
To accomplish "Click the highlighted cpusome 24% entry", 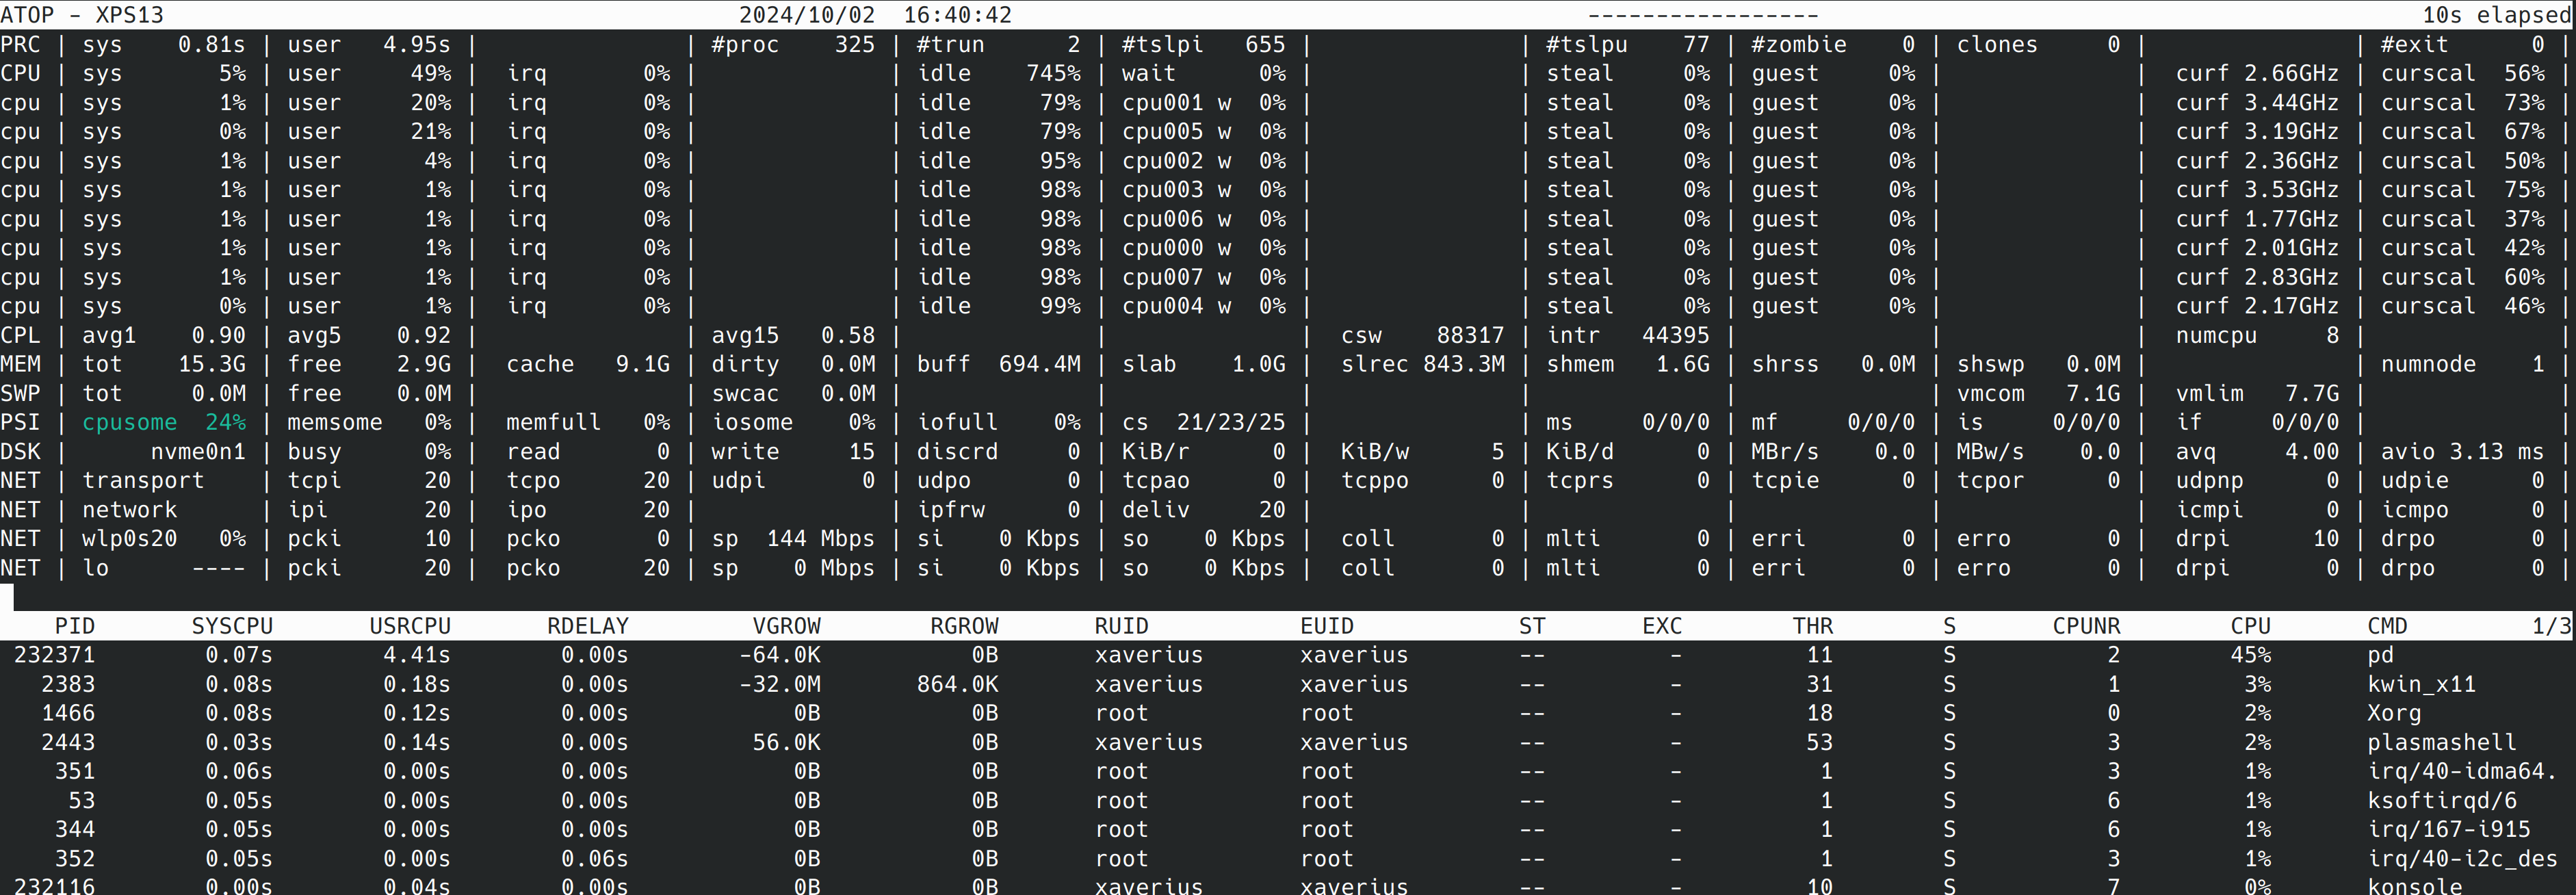I will point(164,423).
